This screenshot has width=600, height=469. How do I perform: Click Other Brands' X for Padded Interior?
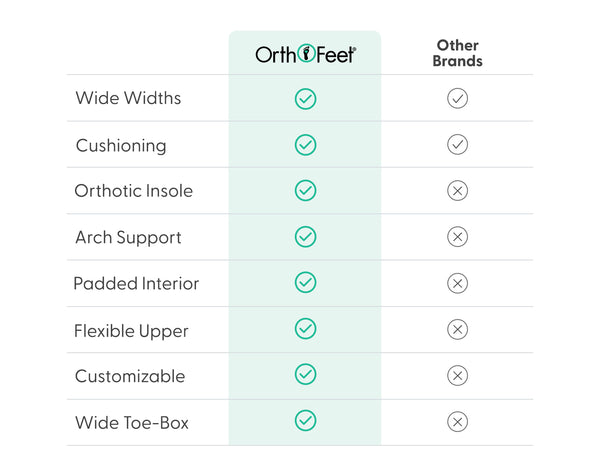click(457, 283)
